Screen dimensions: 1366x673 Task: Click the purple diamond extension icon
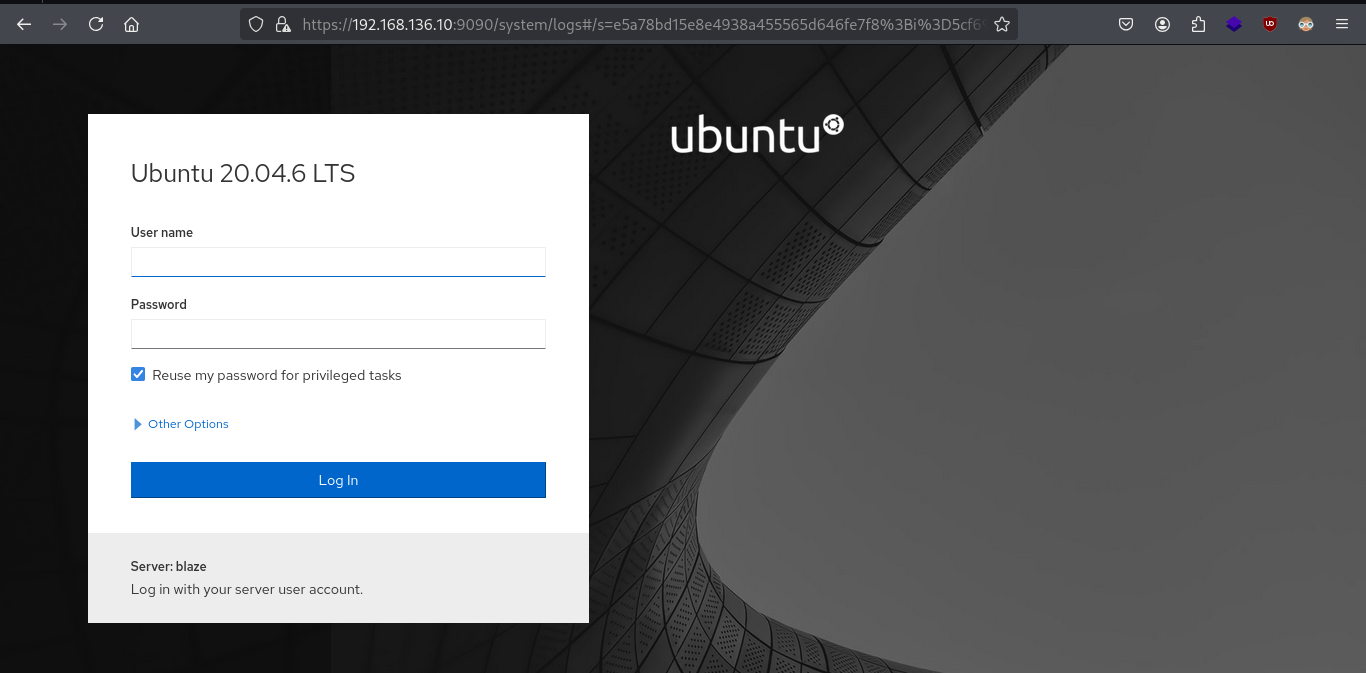click(x=1234, y=24)
